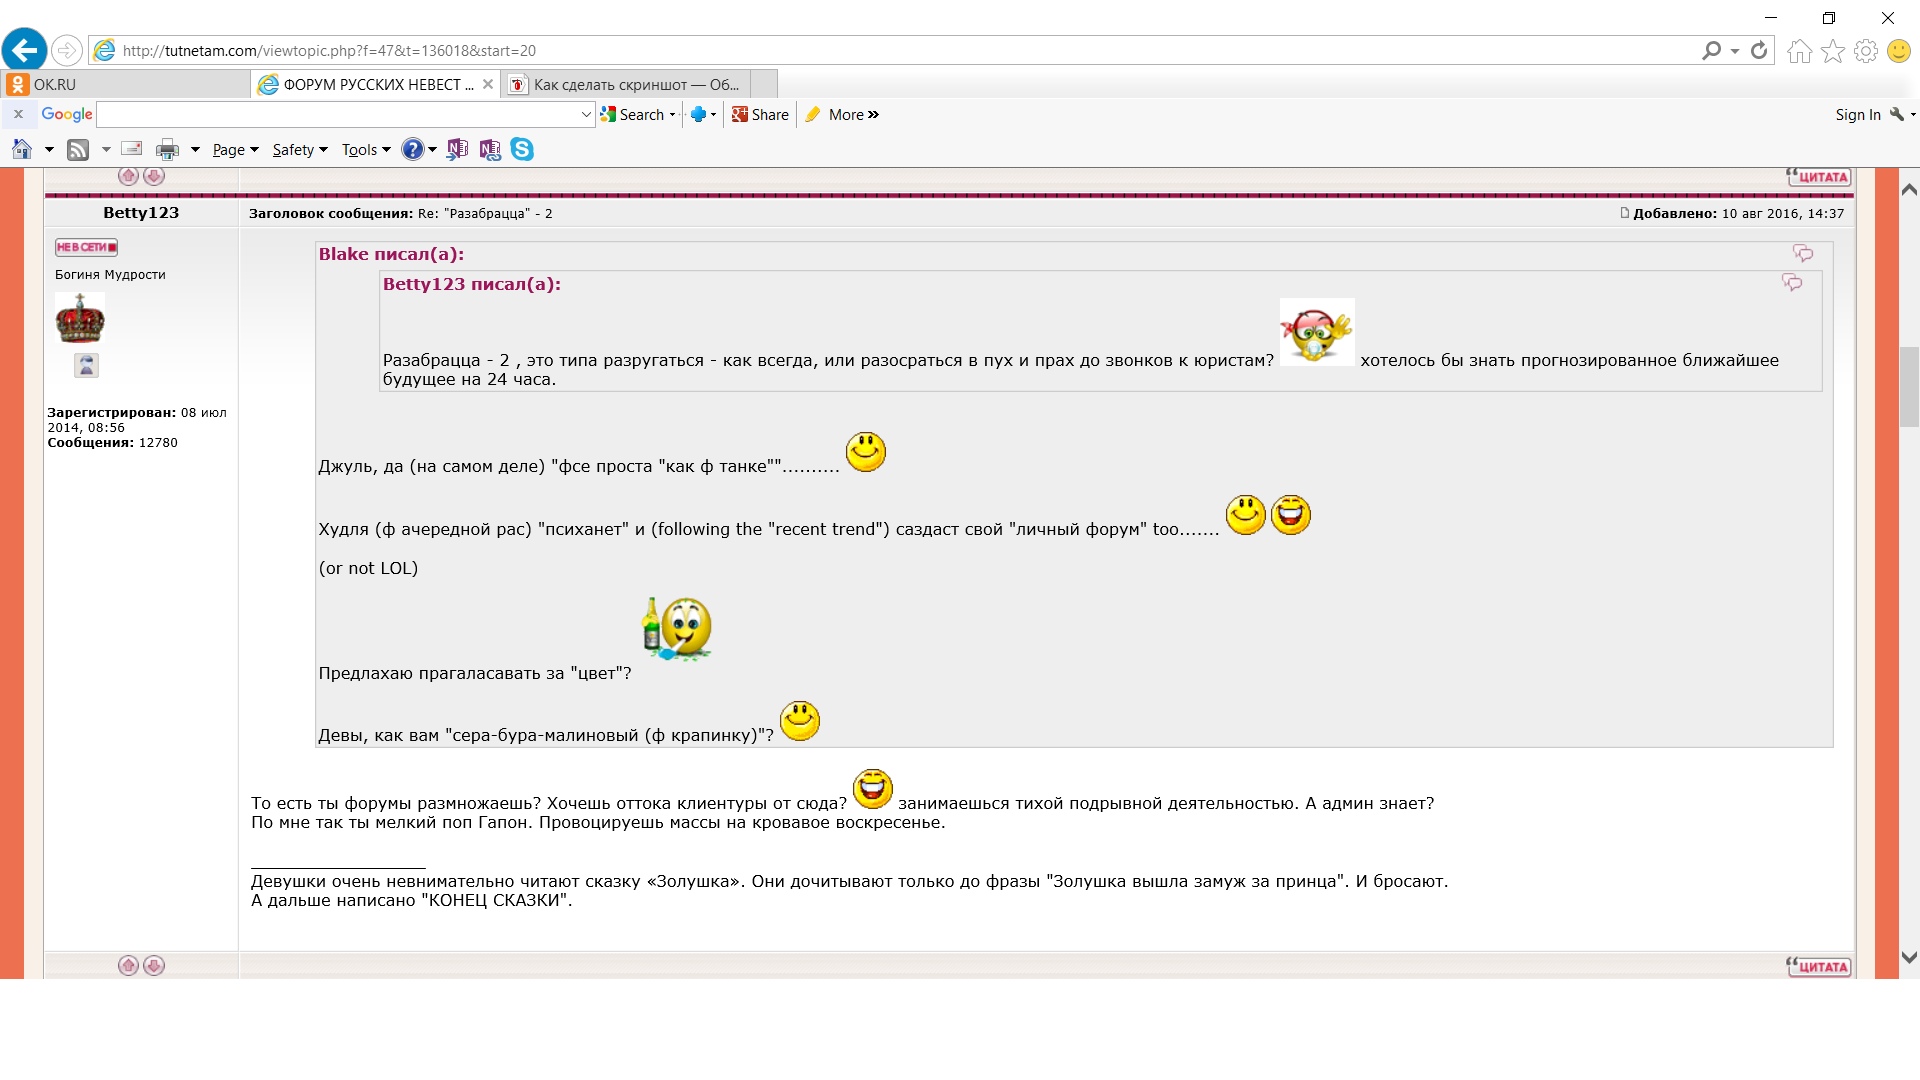Click the Print icon in command bar
1920x1080 pixels.
click(x=167, y=150)
